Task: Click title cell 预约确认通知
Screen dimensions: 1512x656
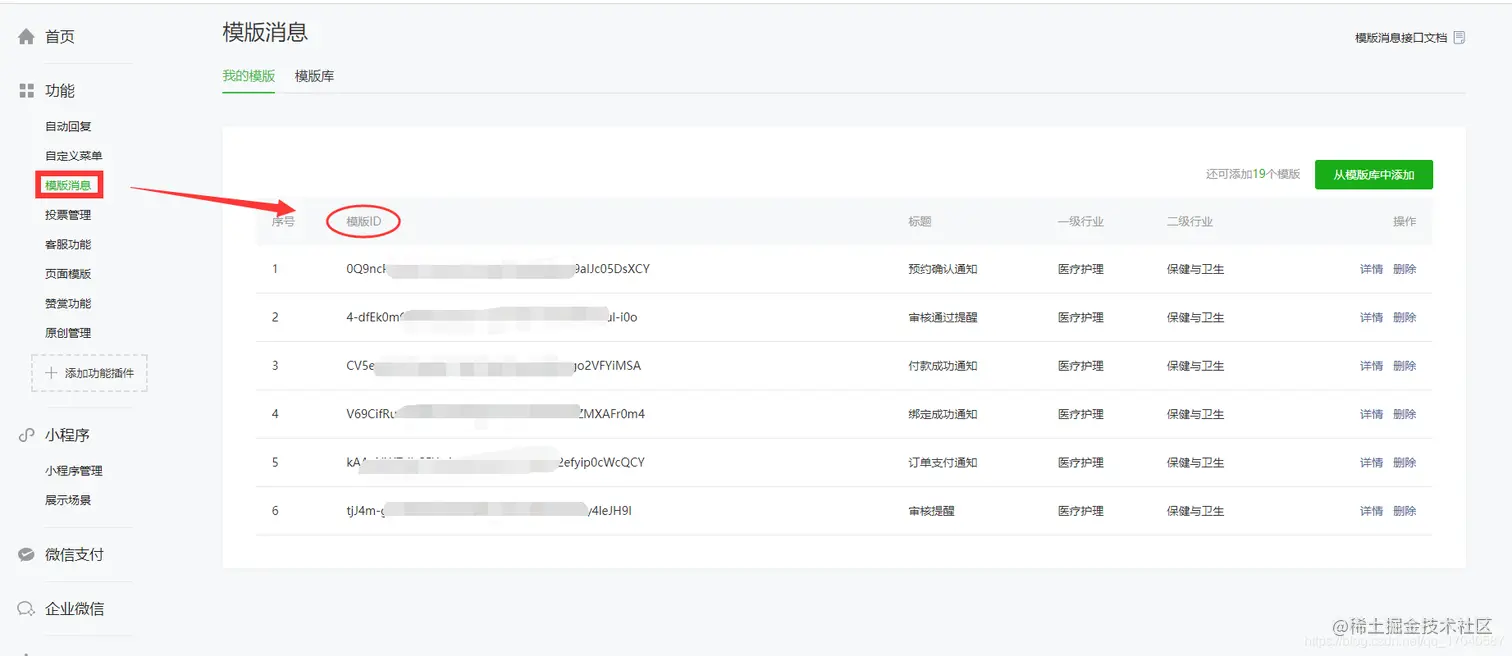Action: point(943,269)
